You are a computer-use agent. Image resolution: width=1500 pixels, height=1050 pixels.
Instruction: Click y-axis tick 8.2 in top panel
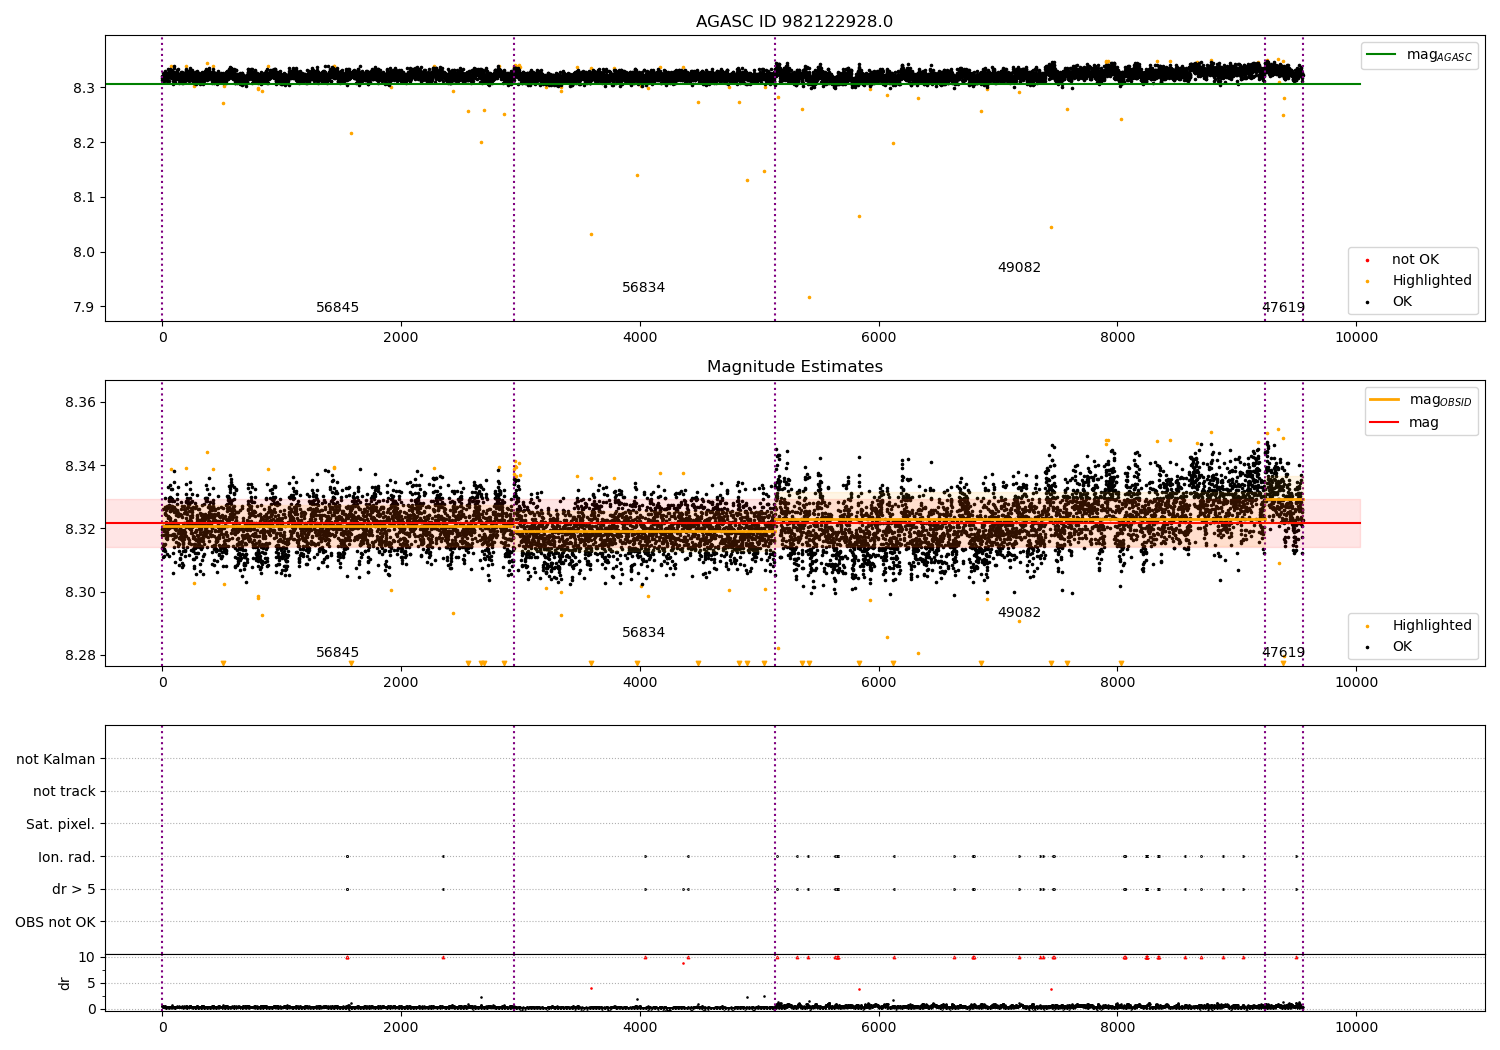pos(84,143)
